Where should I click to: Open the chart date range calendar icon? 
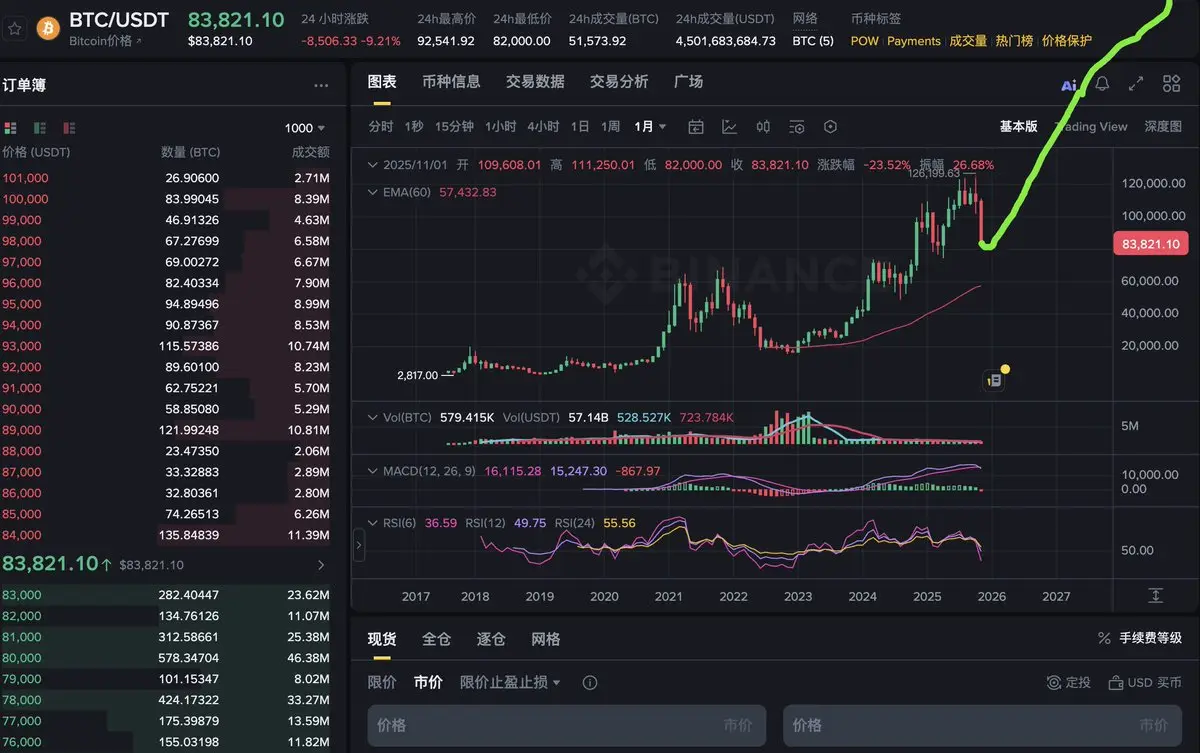tap(696, 127)
